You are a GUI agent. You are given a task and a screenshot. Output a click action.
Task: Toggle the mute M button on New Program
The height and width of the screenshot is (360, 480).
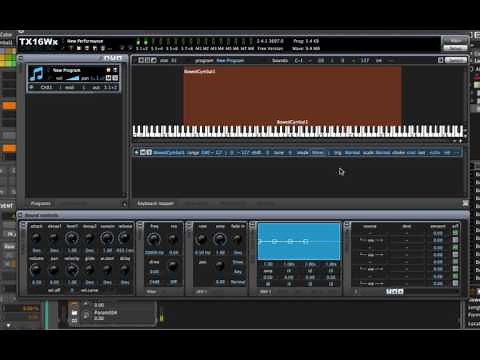tap(108, 78)
